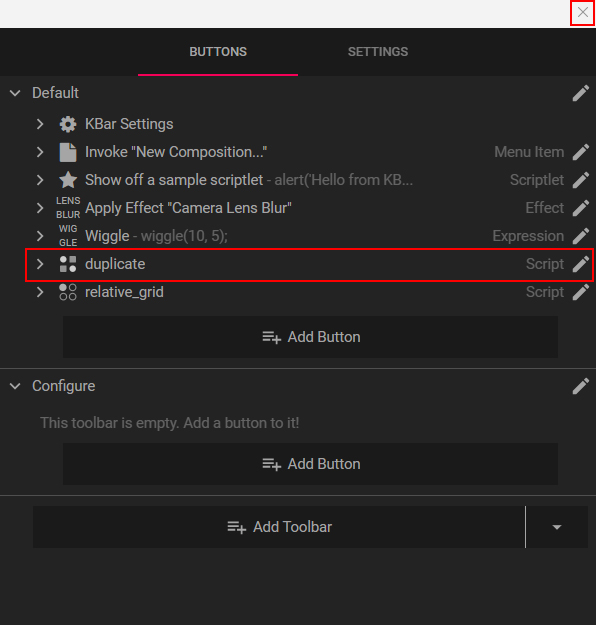Click the Add Toolbar button

(x=279, y=527)
